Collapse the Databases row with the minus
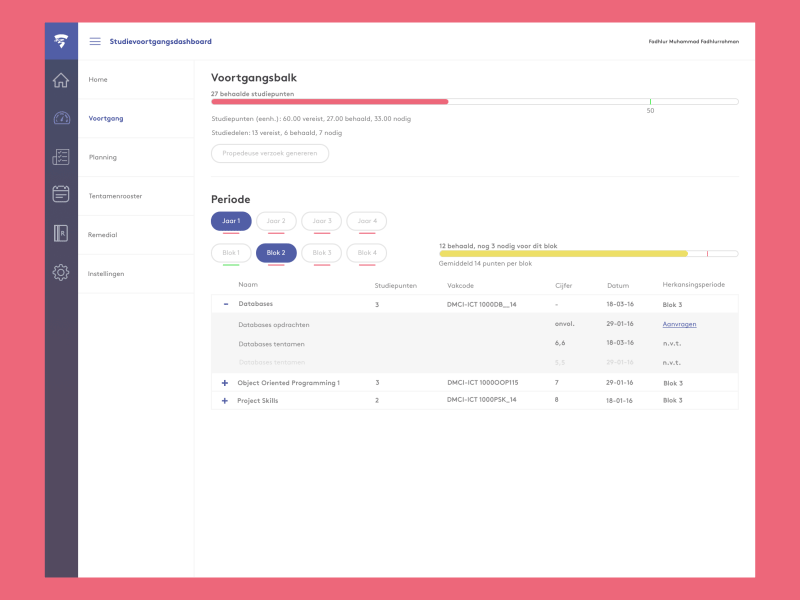800x600 pixels. pos(225,303)
